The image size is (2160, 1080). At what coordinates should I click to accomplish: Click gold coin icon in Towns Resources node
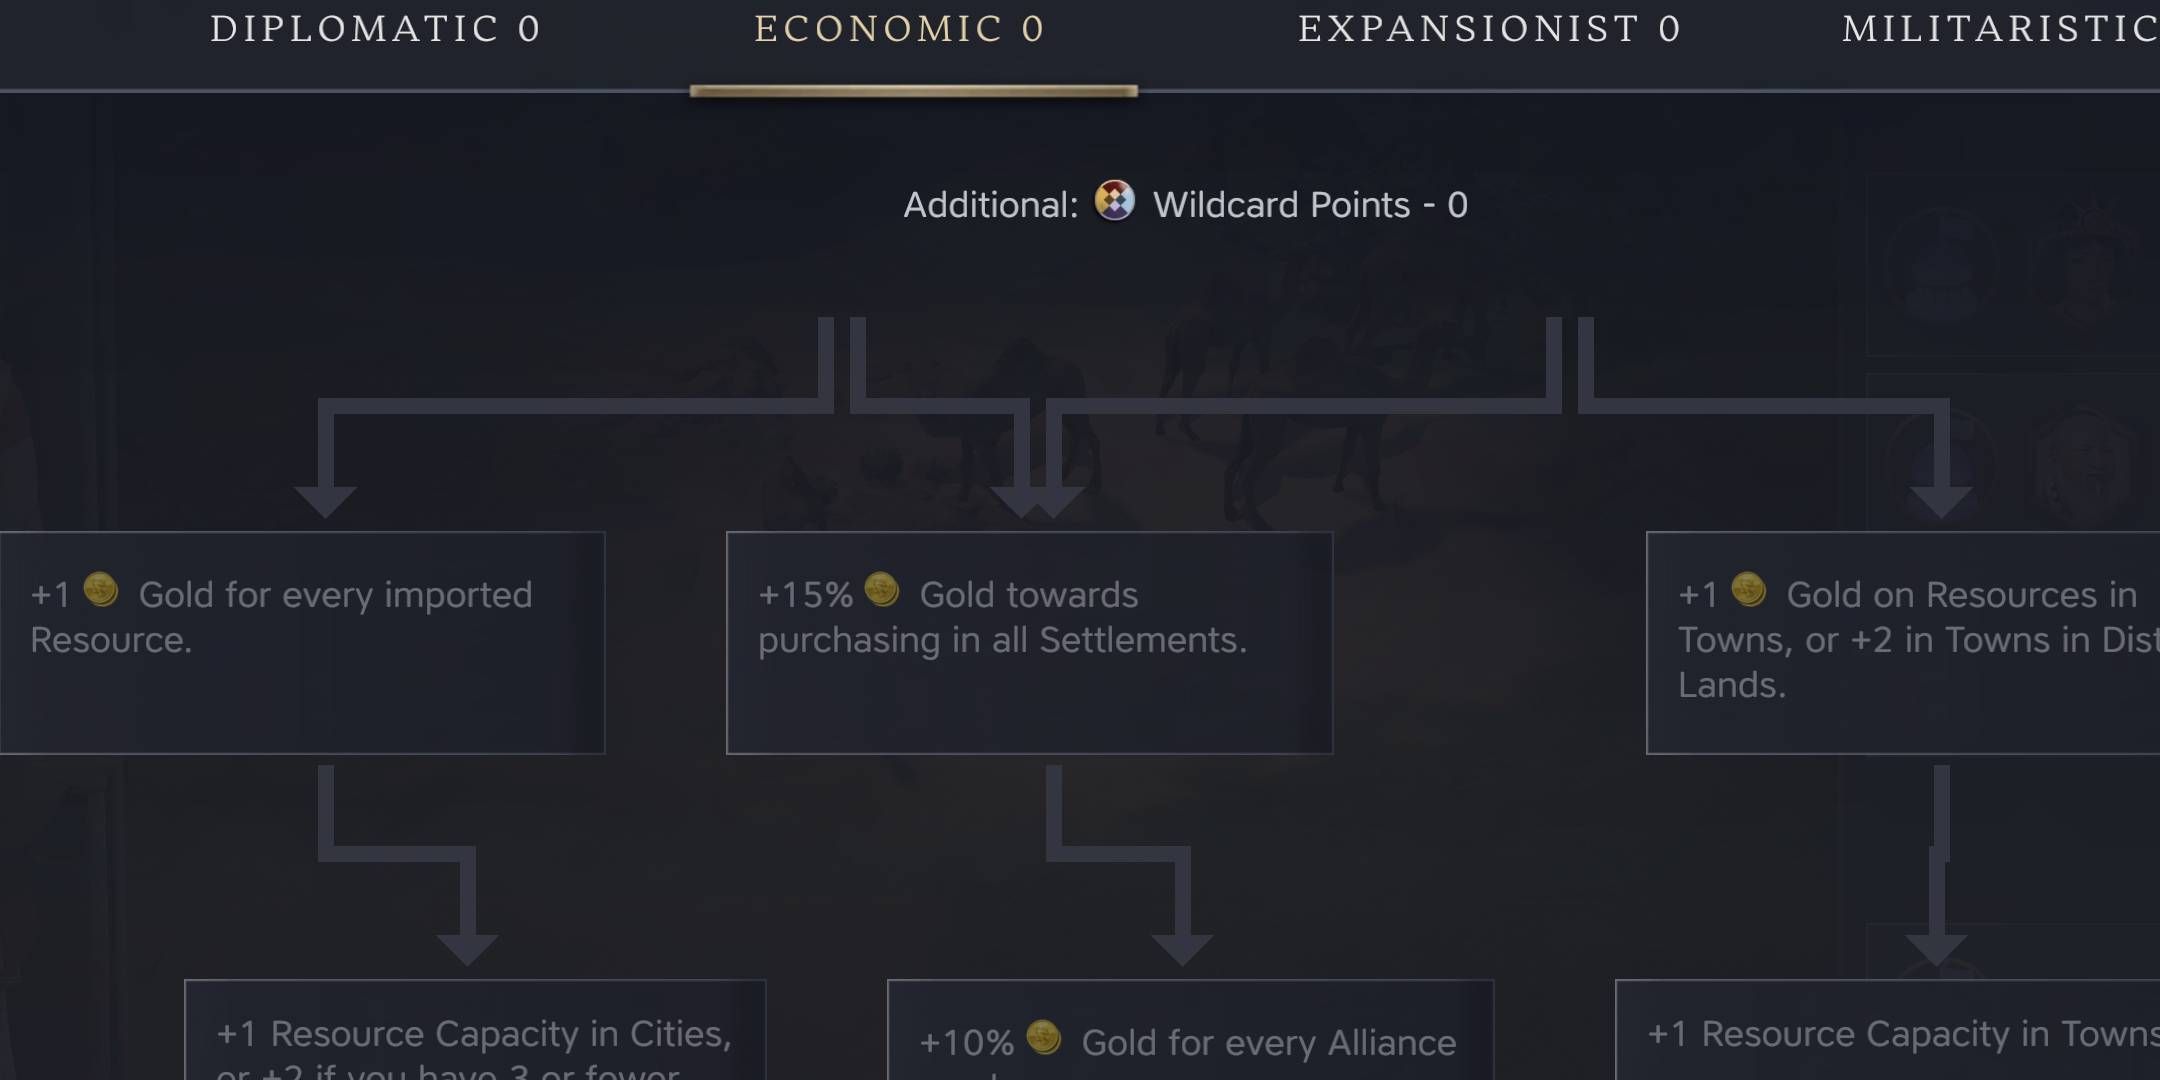[x=1748, y=590]
